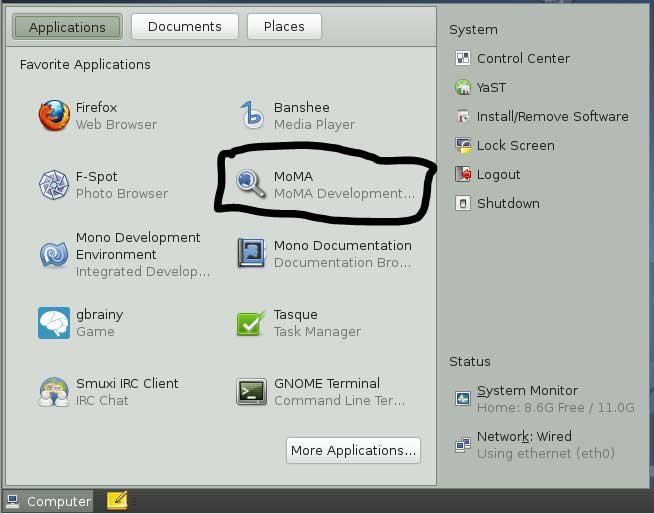The height and width of the screenshot is (514, 654).
Task: Start the gbrainy game icon
Action: [x=54, y=323]
